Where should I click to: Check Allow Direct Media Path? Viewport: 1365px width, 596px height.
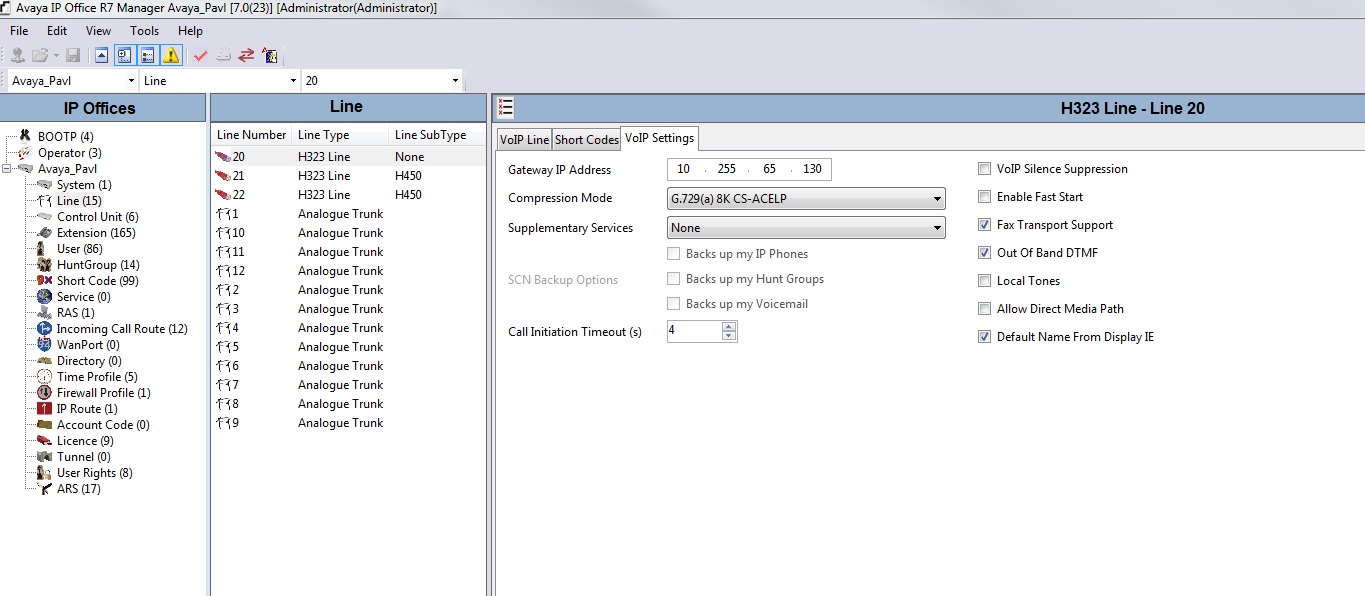pyautogui.click(x=985, y=309)
